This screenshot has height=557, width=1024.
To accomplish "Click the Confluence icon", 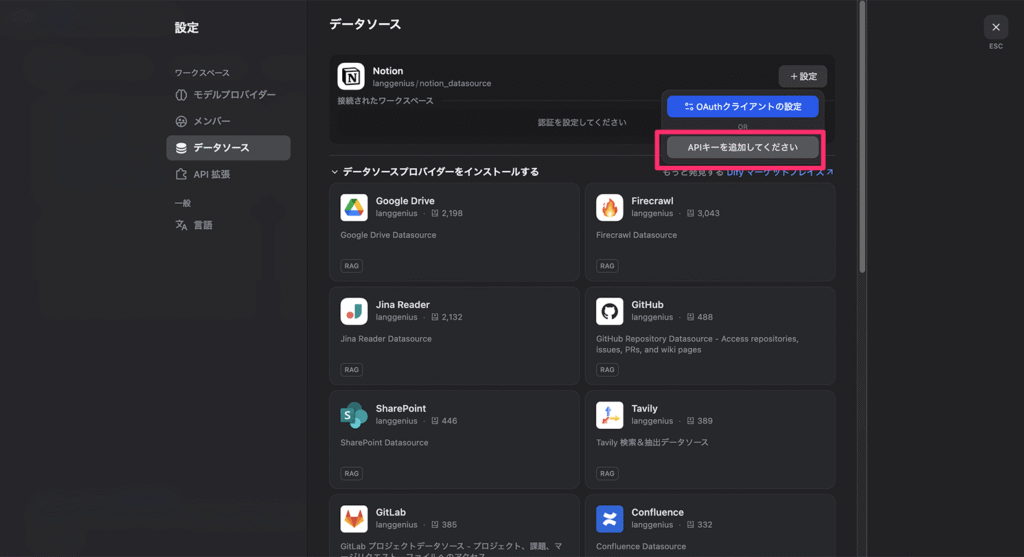I will tap(610, 518).
